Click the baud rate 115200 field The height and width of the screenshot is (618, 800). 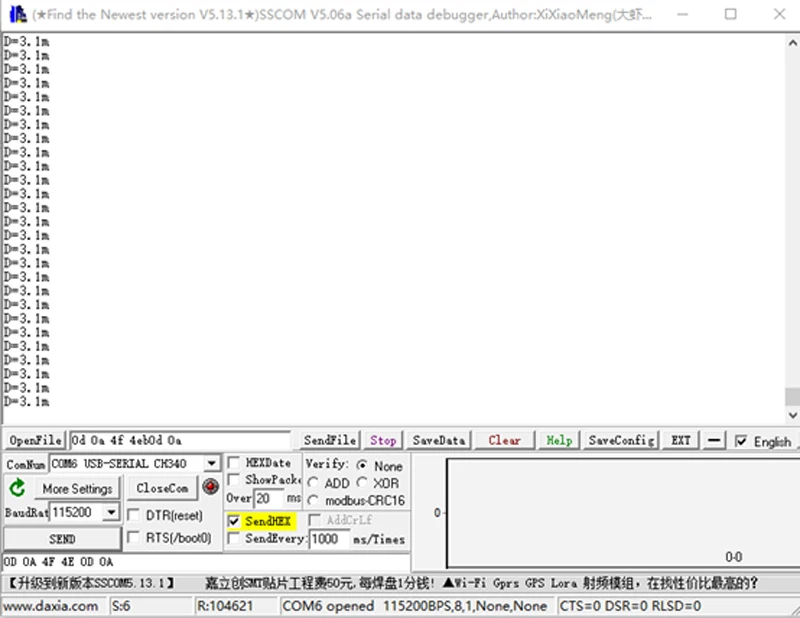click(x=77, y=511)
